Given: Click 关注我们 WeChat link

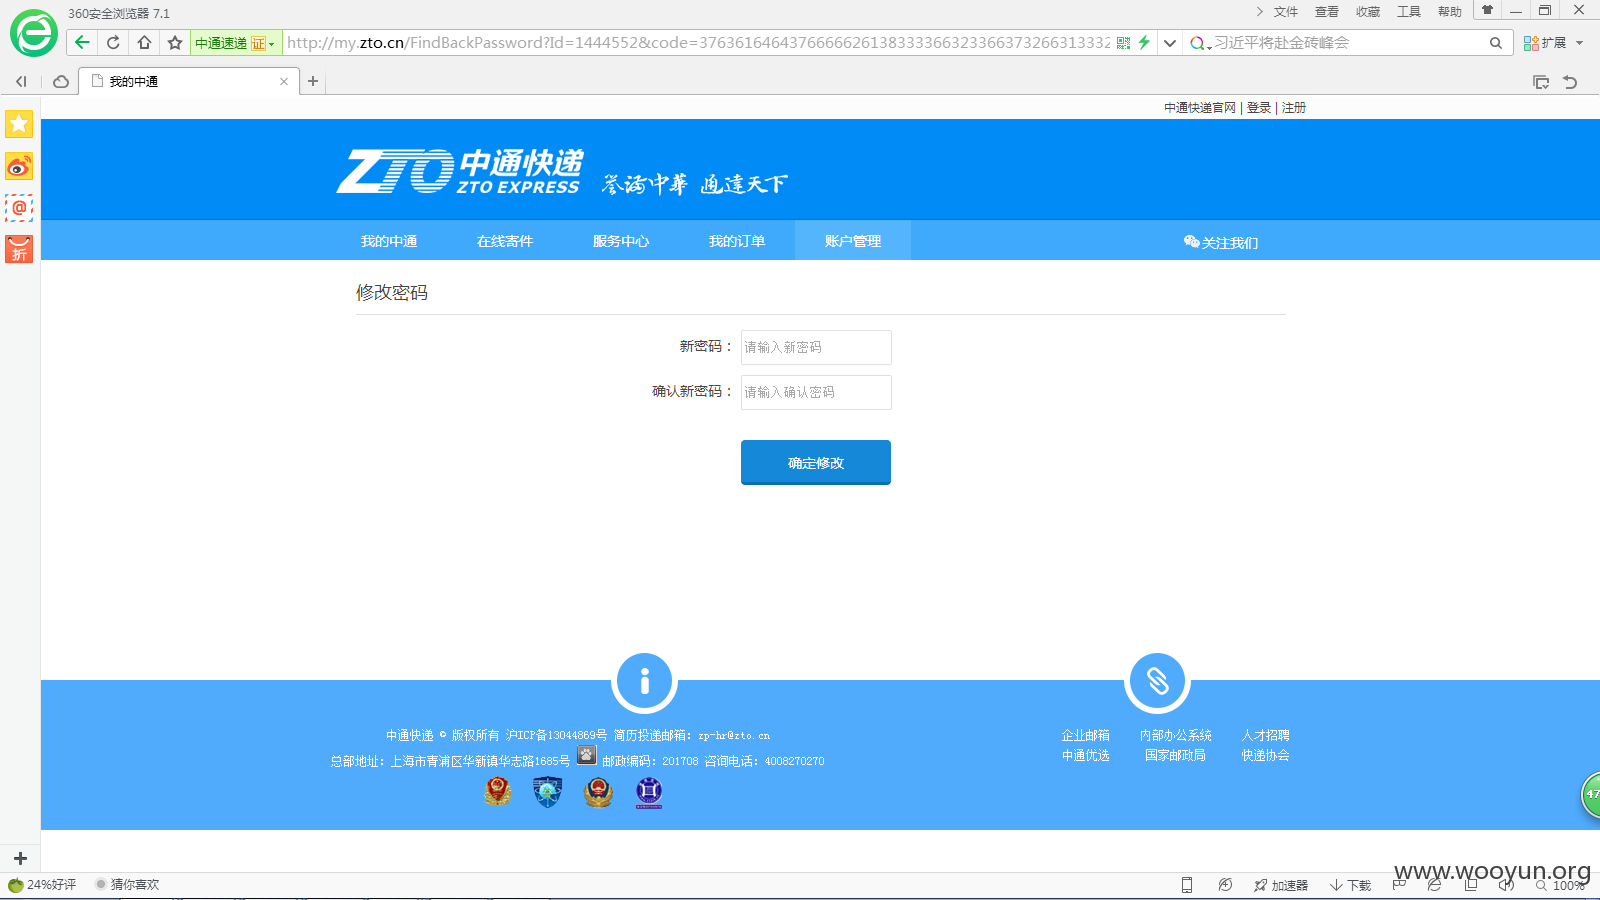Looking at the screenshot, I should pos(1221,242).
